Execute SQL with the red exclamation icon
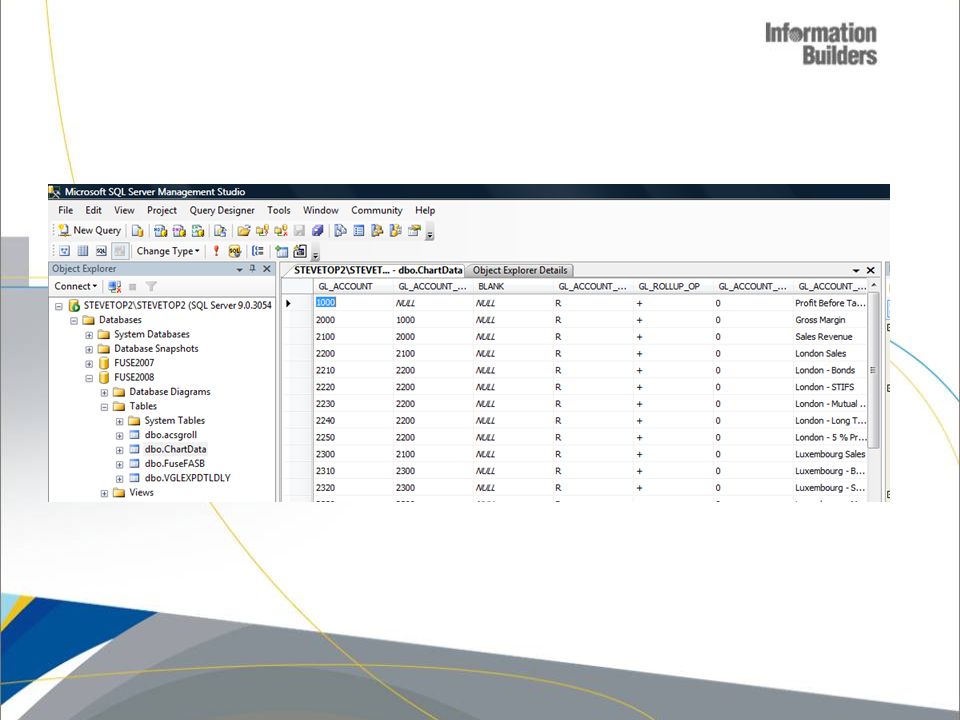 point(216,251)
